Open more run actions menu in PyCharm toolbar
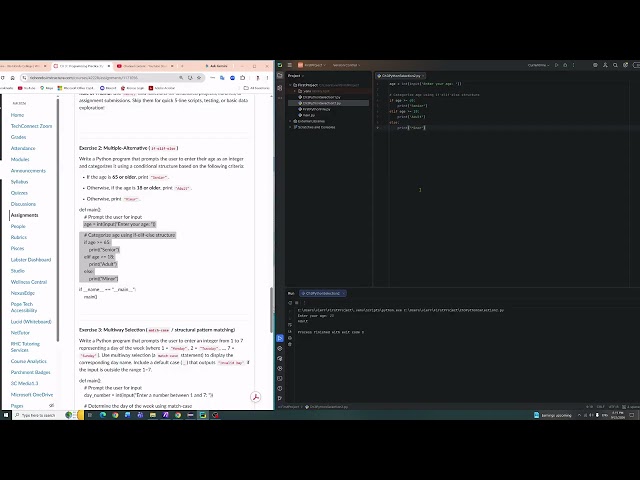640x480 pixels. [573, 65]
